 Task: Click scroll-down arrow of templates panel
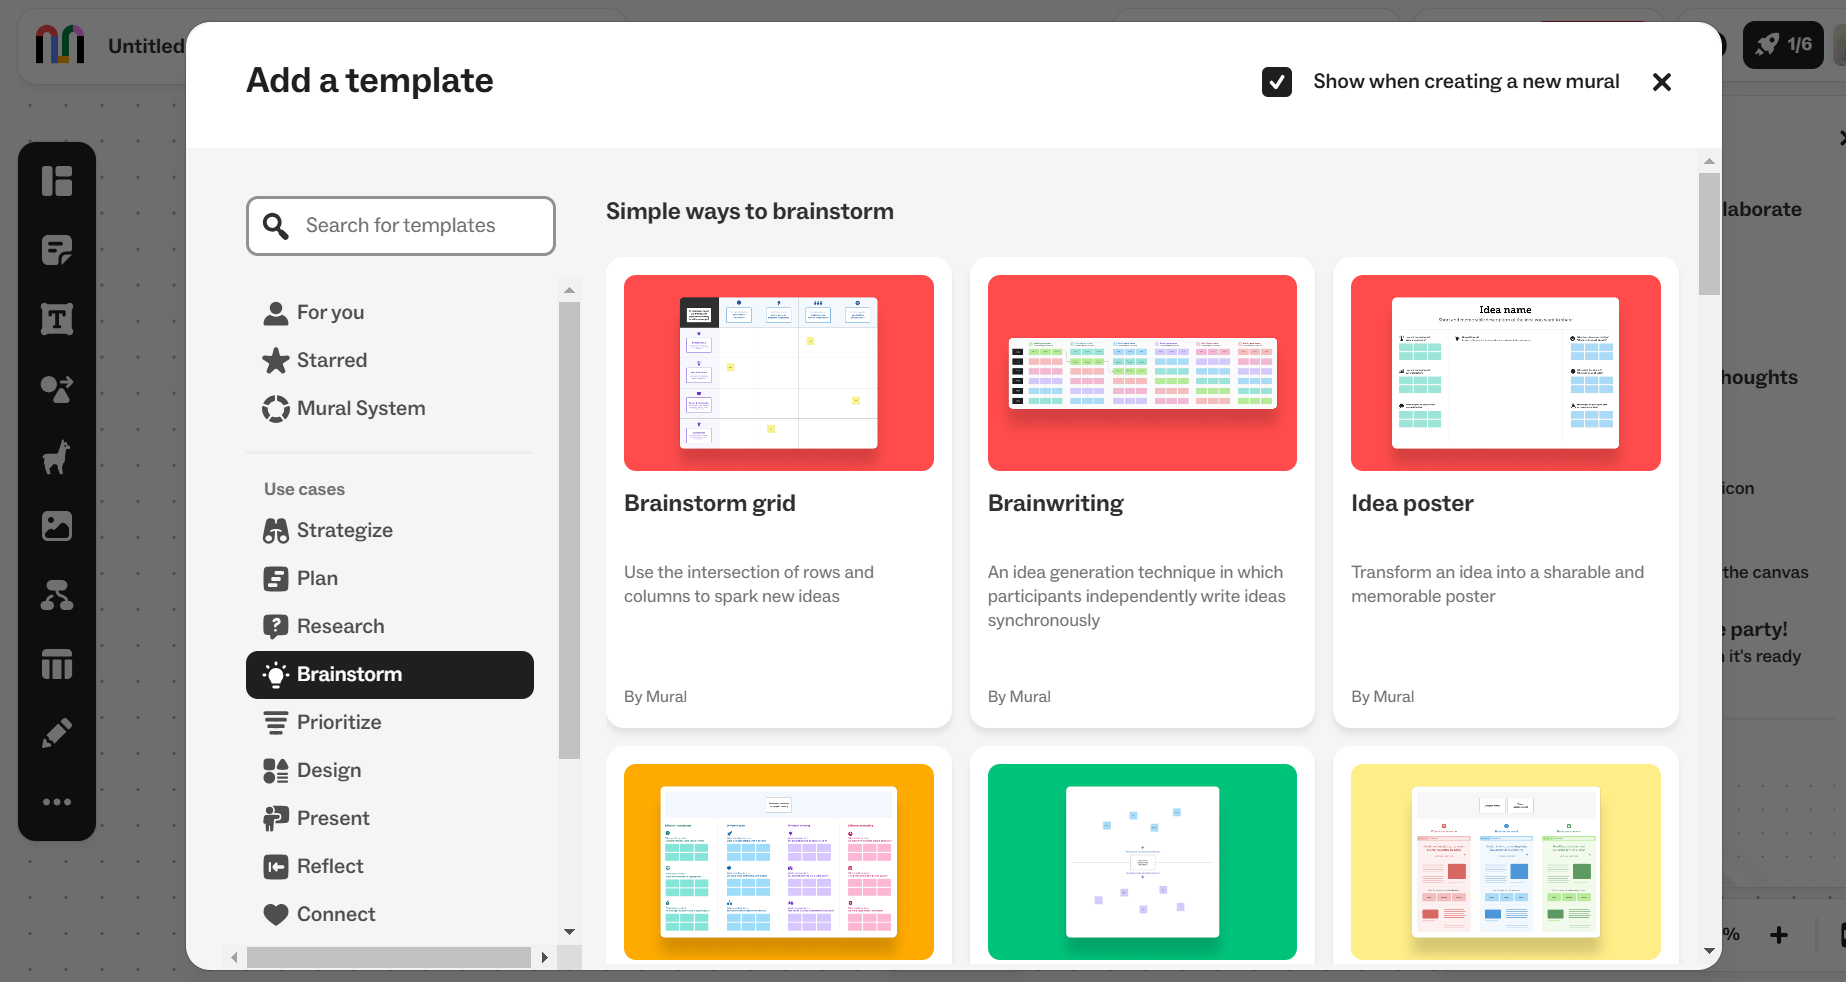(x=1709, y=951)
